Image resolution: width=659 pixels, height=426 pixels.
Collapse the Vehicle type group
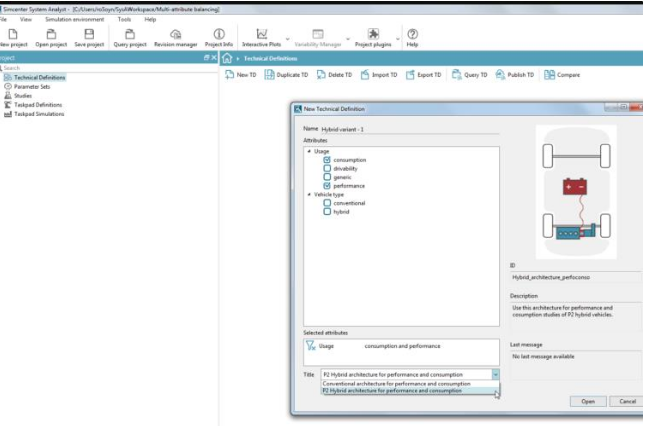click(309, 194)
